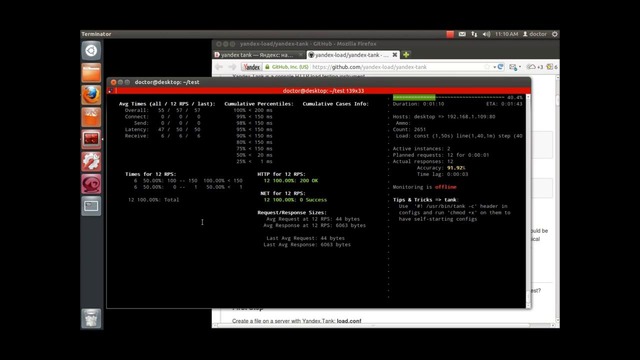Click the '0 Success' NET status text
640x360 pixels.
pyautogui.click(x=313, y=200)
